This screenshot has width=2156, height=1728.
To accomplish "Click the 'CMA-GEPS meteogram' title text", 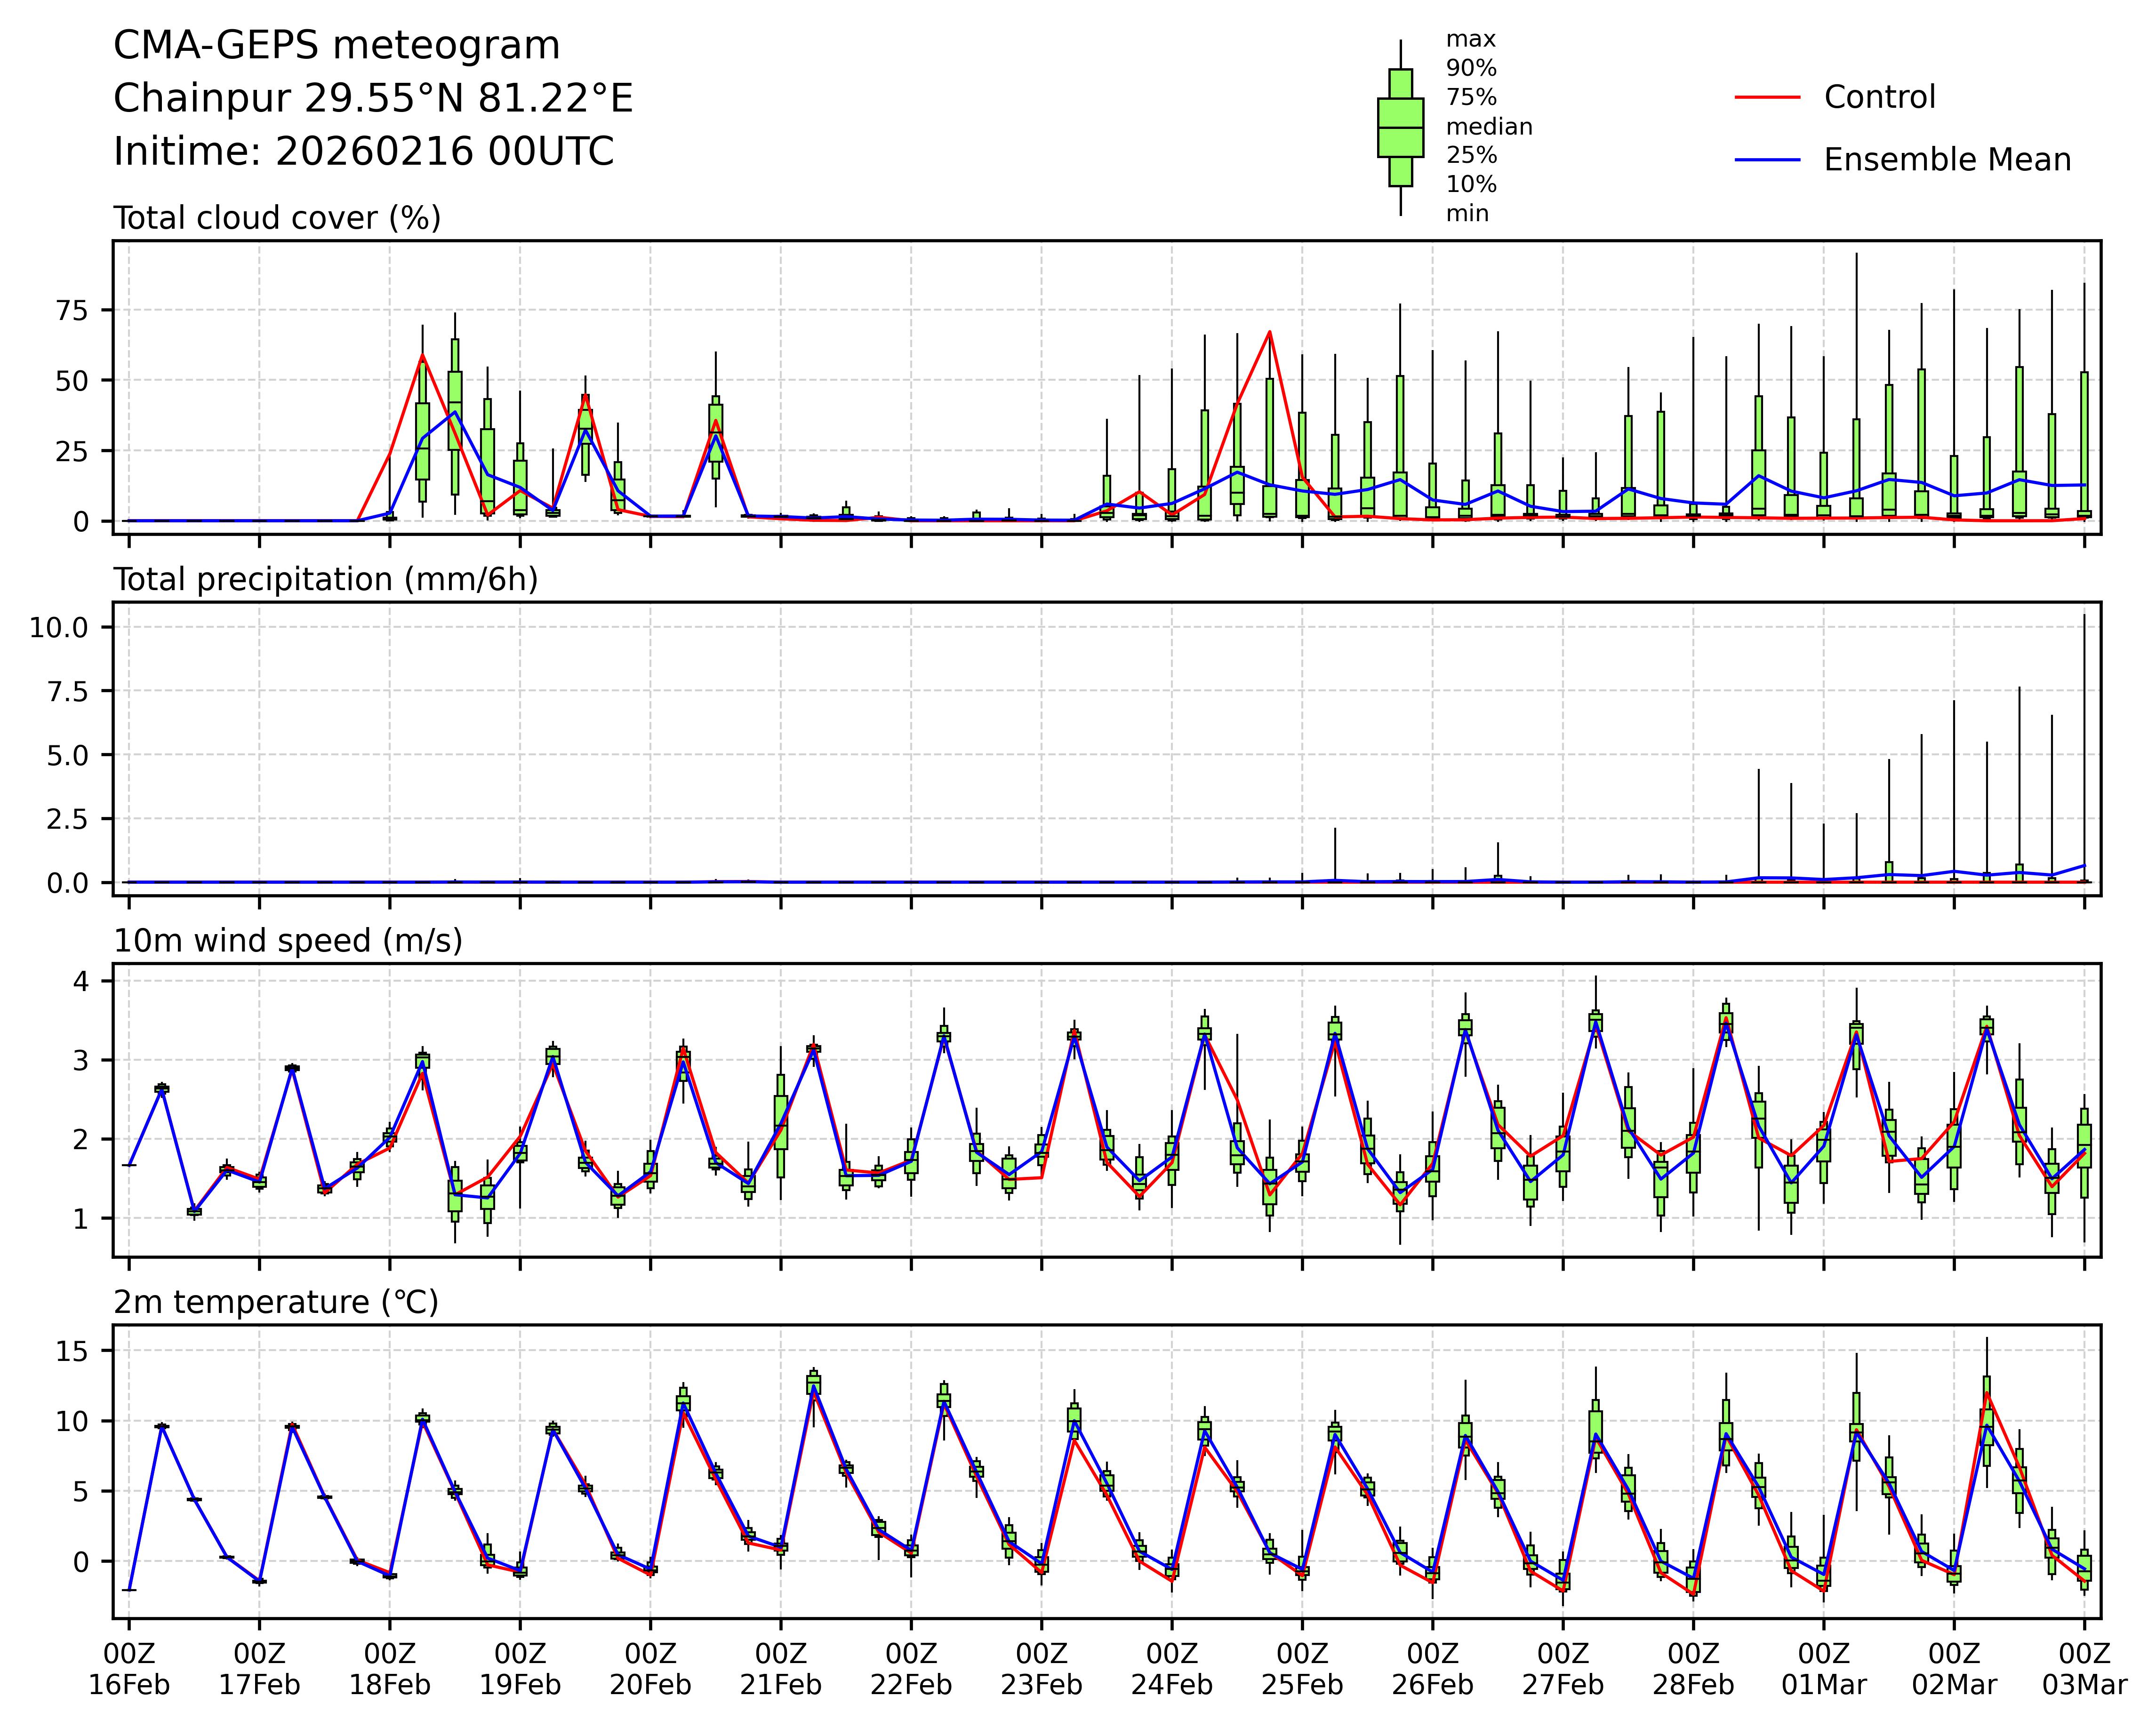I will [x=336, y=46].
